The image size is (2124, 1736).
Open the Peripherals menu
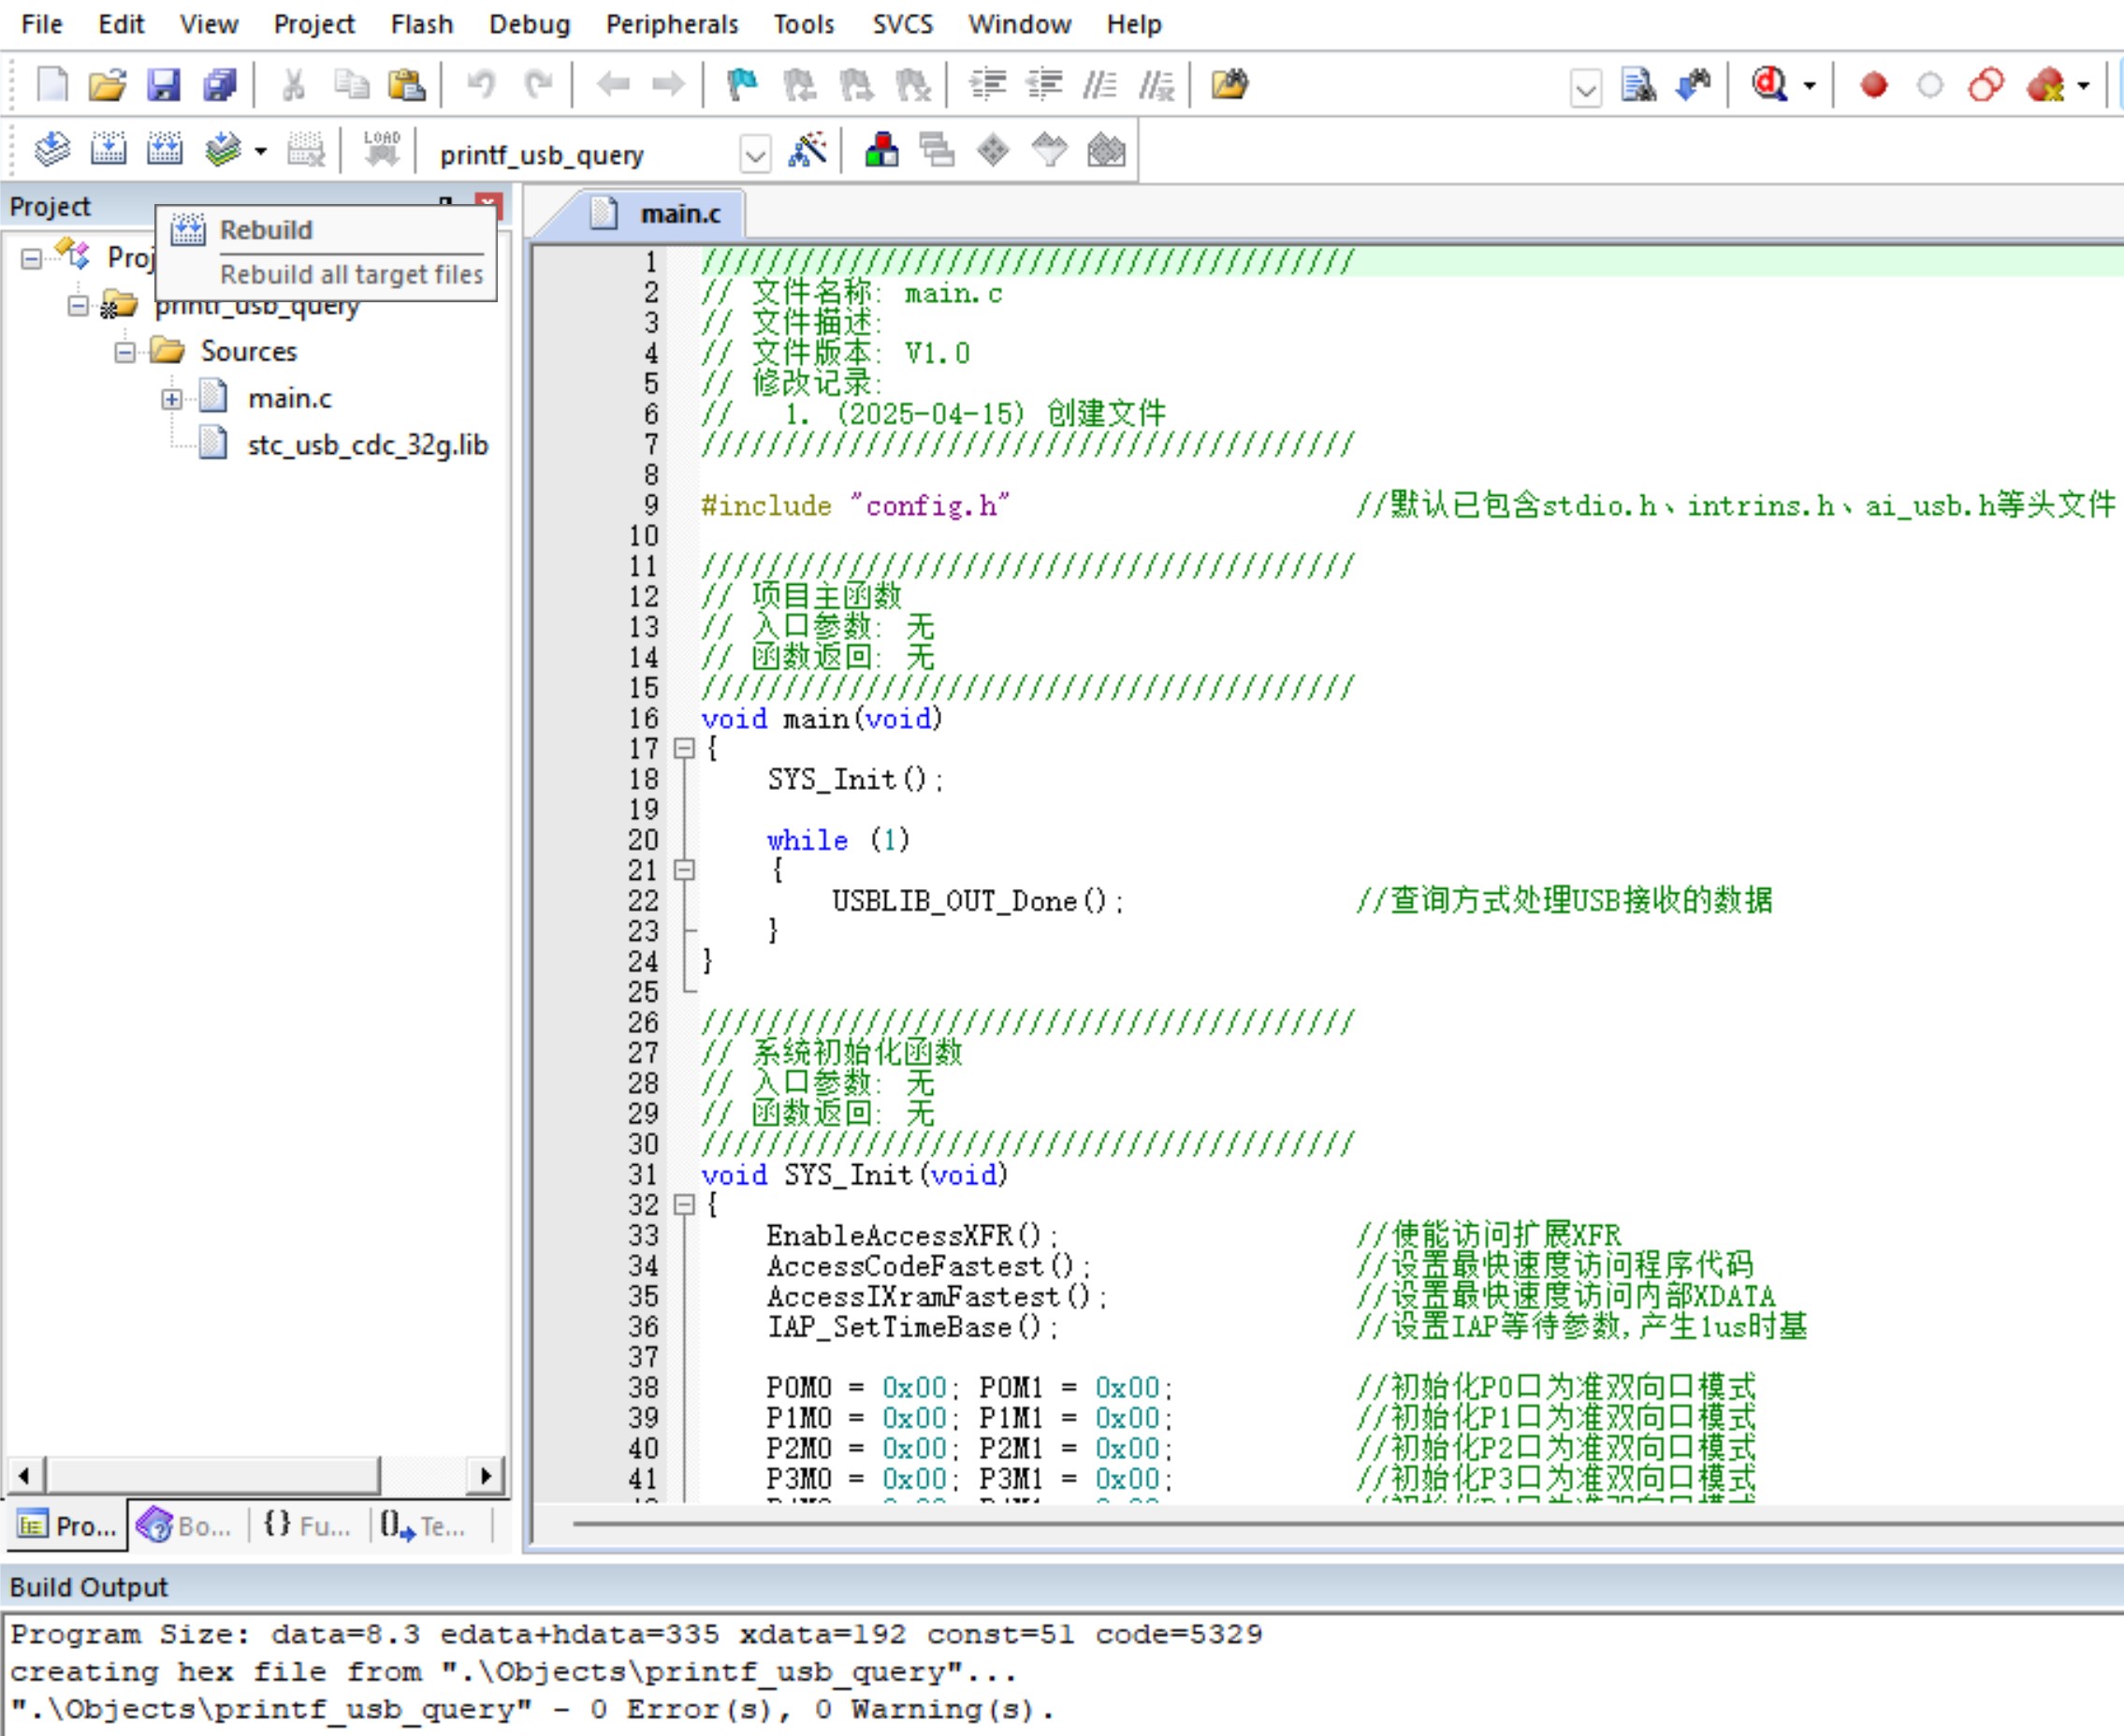pyautogui.click(x=672, y=24)
